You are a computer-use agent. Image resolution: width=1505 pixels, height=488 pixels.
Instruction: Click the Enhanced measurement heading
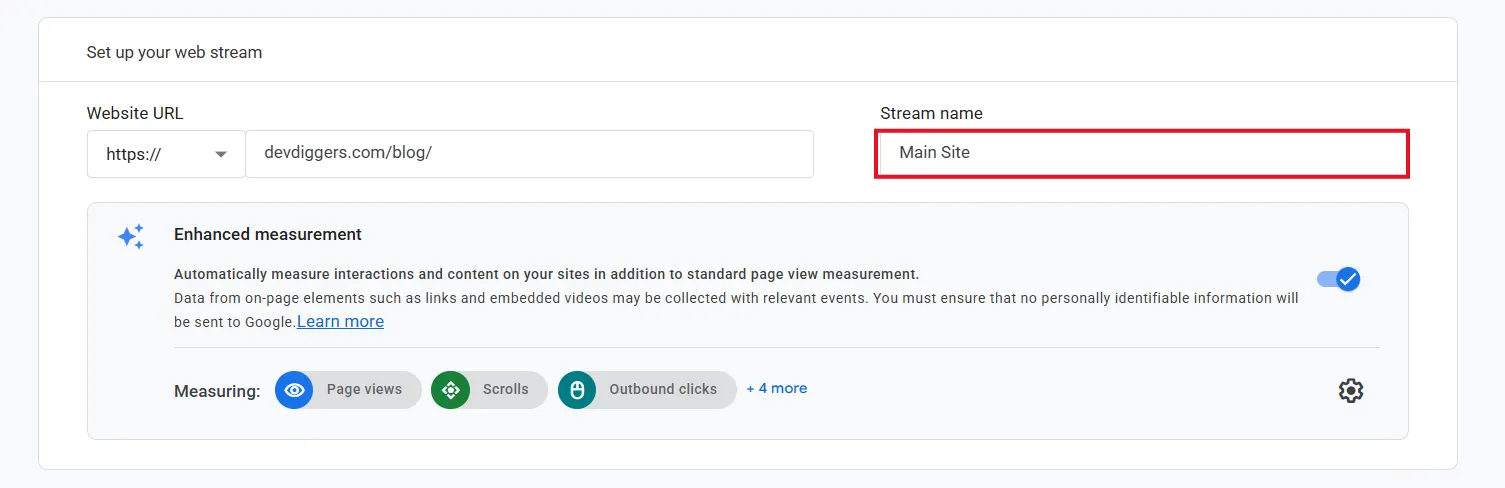click(268, 234)
